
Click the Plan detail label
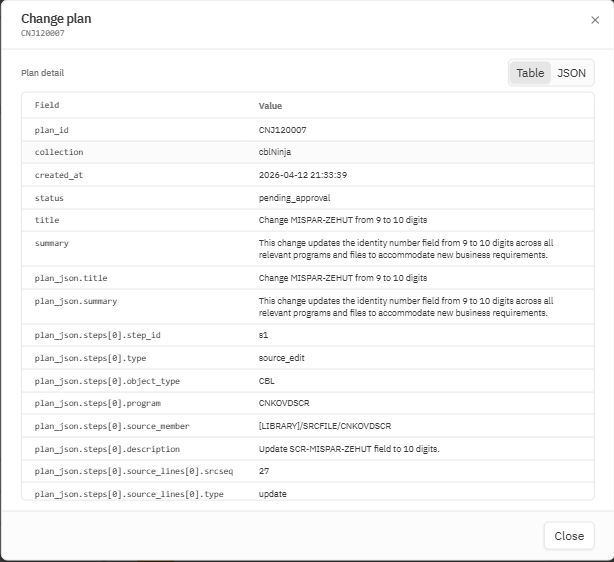(x=42, y=73)
